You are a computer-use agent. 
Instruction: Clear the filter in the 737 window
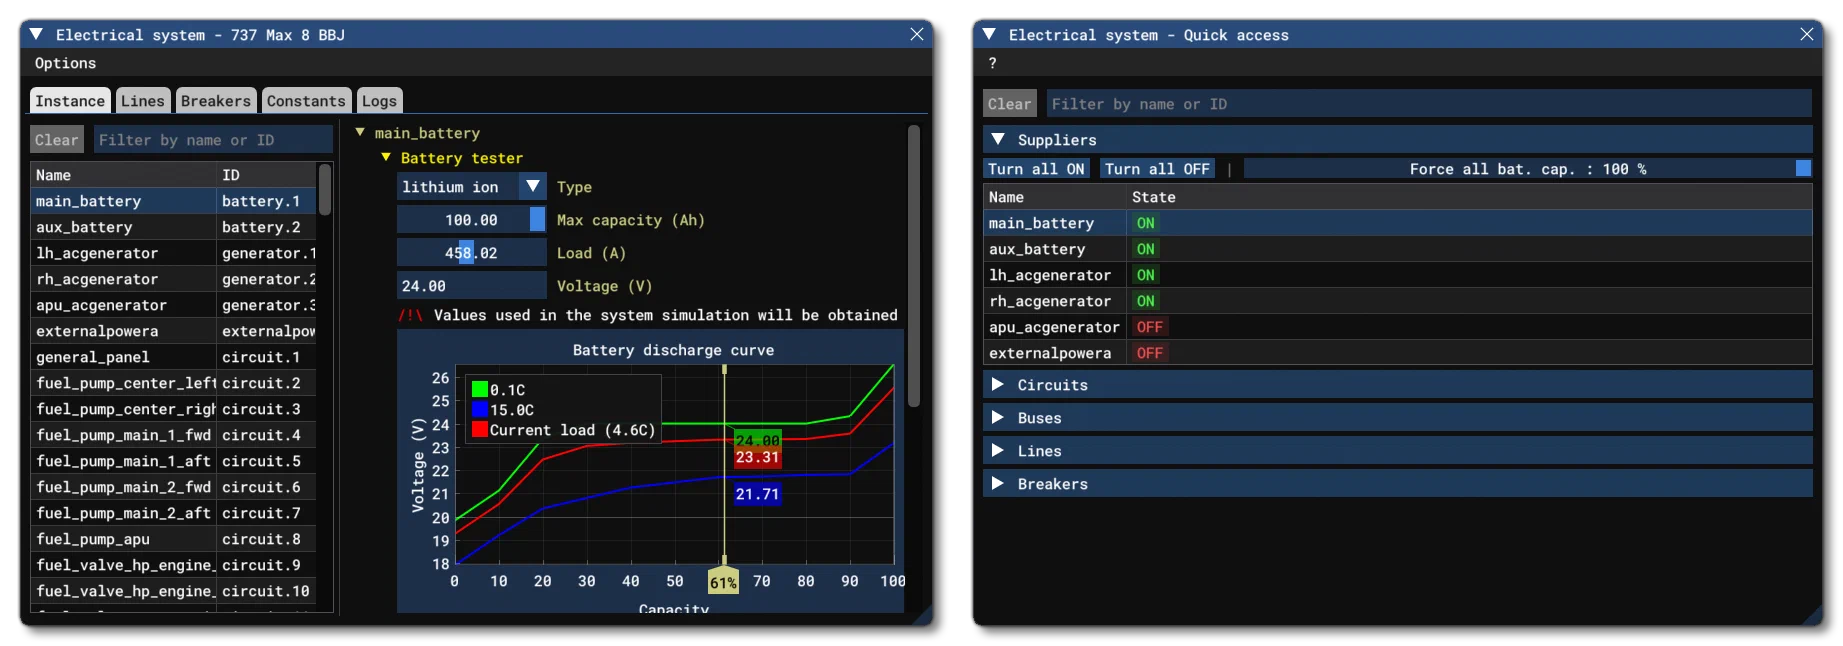(x=57, y=140)
